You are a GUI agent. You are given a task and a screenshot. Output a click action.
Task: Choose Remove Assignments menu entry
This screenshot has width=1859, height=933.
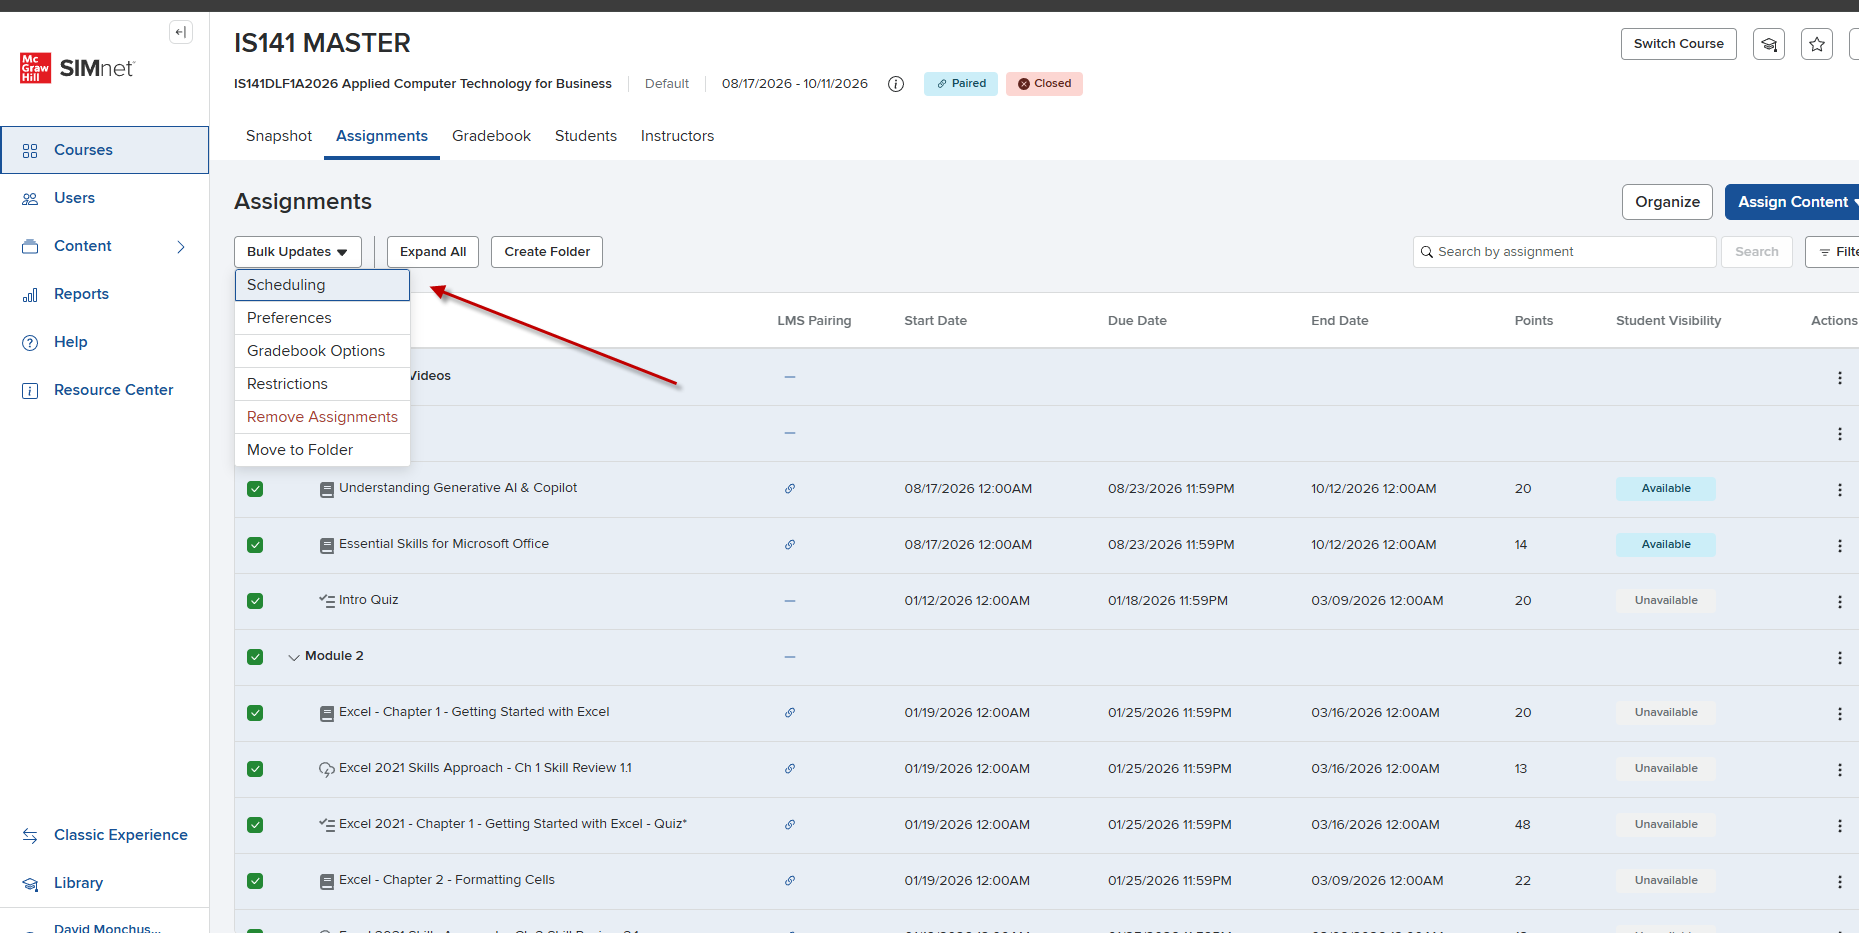coord(322,417)
